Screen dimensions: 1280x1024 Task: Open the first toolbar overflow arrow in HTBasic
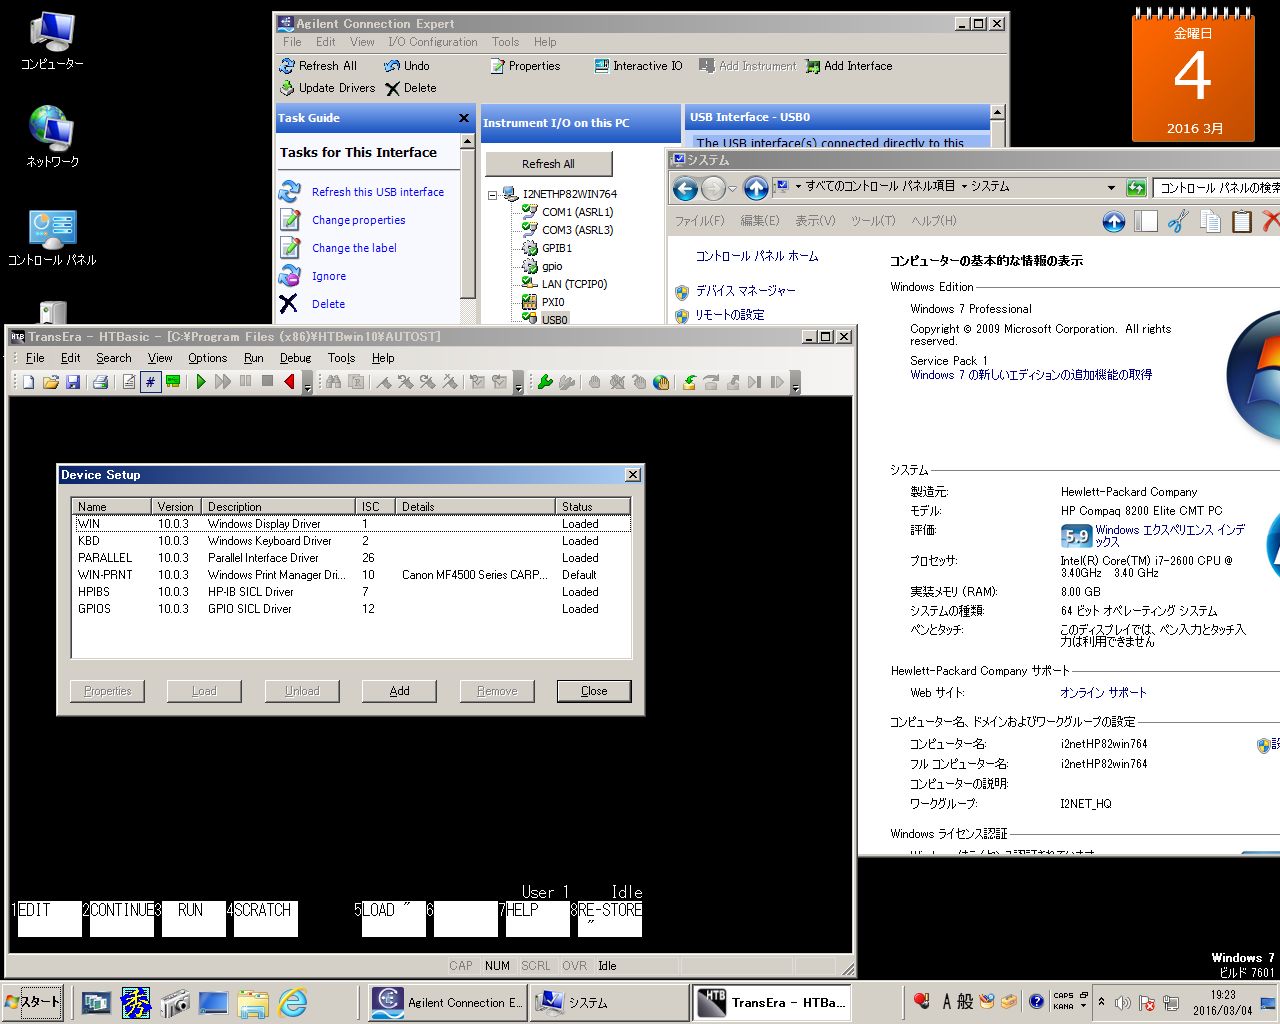click(307, 385)
